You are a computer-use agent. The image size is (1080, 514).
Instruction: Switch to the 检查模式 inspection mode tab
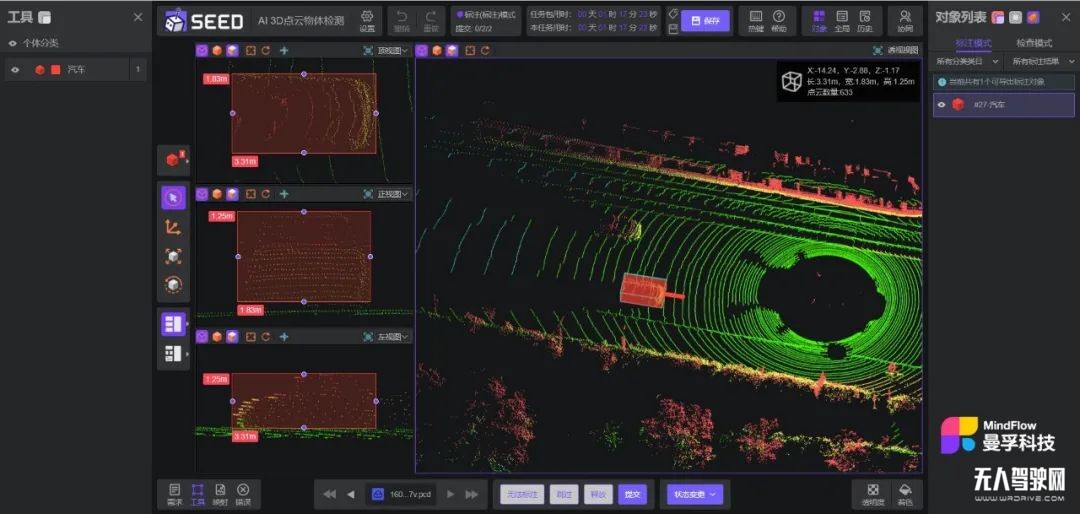[1034, 44]
